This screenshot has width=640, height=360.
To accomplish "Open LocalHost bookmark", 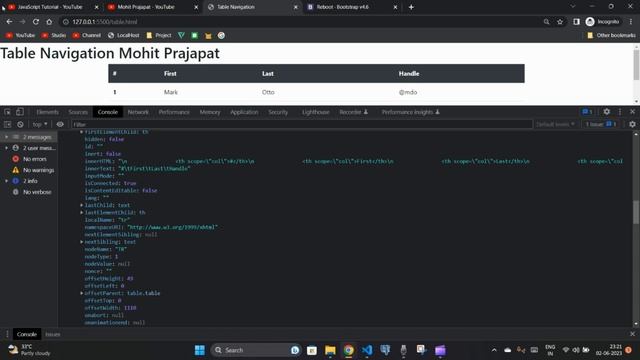I will [x=124, y=36].
